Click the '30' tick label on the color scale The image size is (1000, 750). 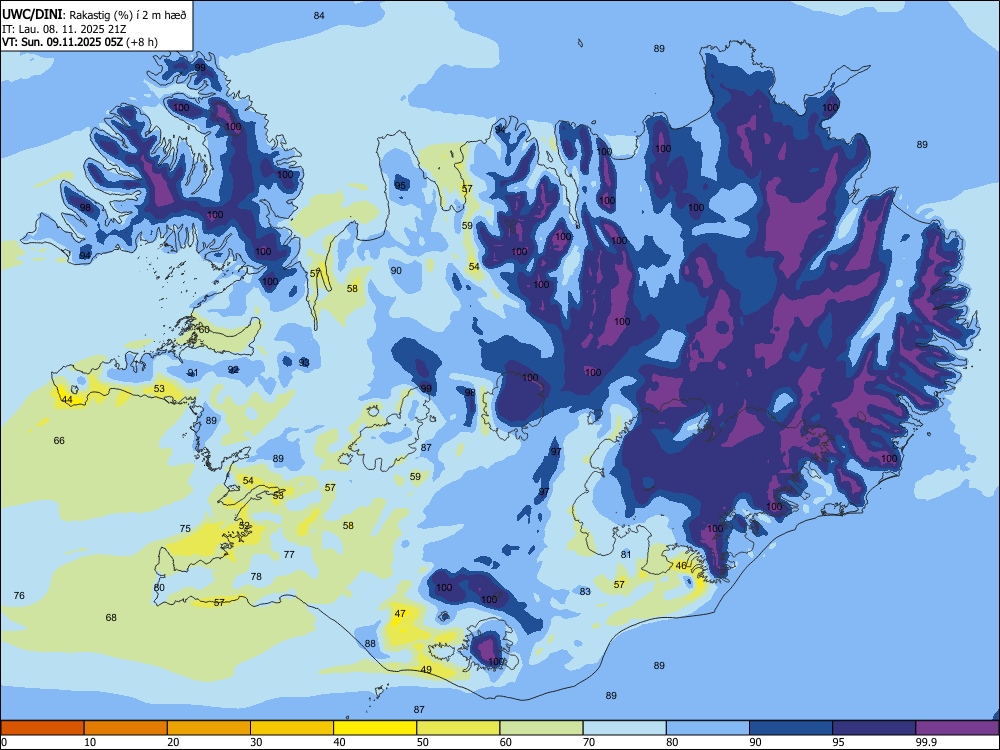click(x=256, y=742)
